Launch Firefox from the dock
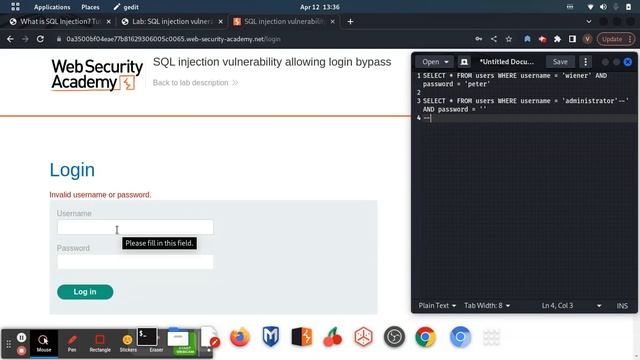 [x=240, y=337]
